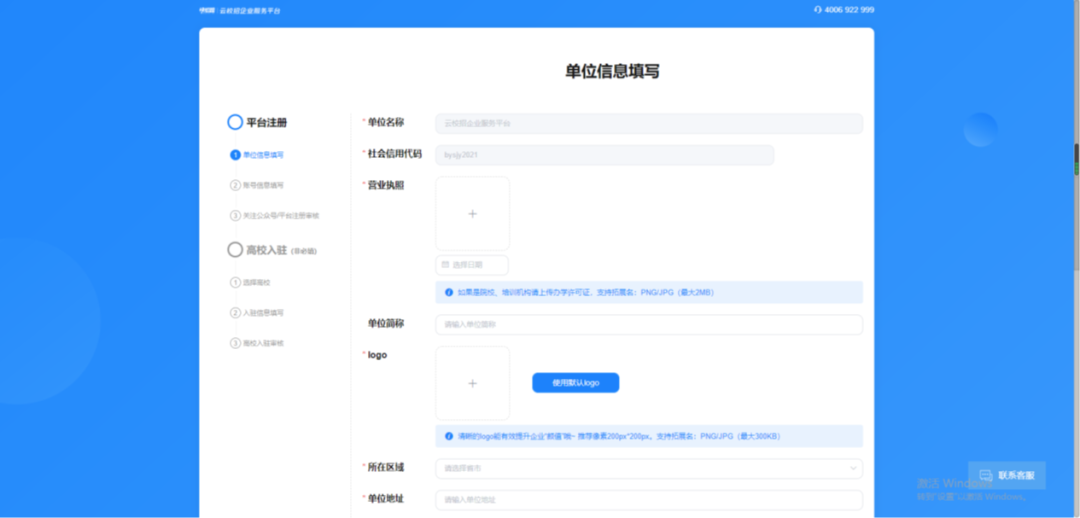Screen dimensions: 1080x518
Task: Click the chat icon on 联系客服
Action: pyautogui.click(x=985, y=475)
